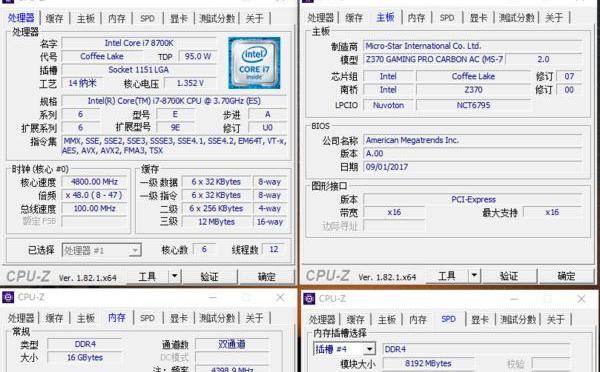
Task: Click the instruction set list with MMX, SSE
Action: point(174,146)
